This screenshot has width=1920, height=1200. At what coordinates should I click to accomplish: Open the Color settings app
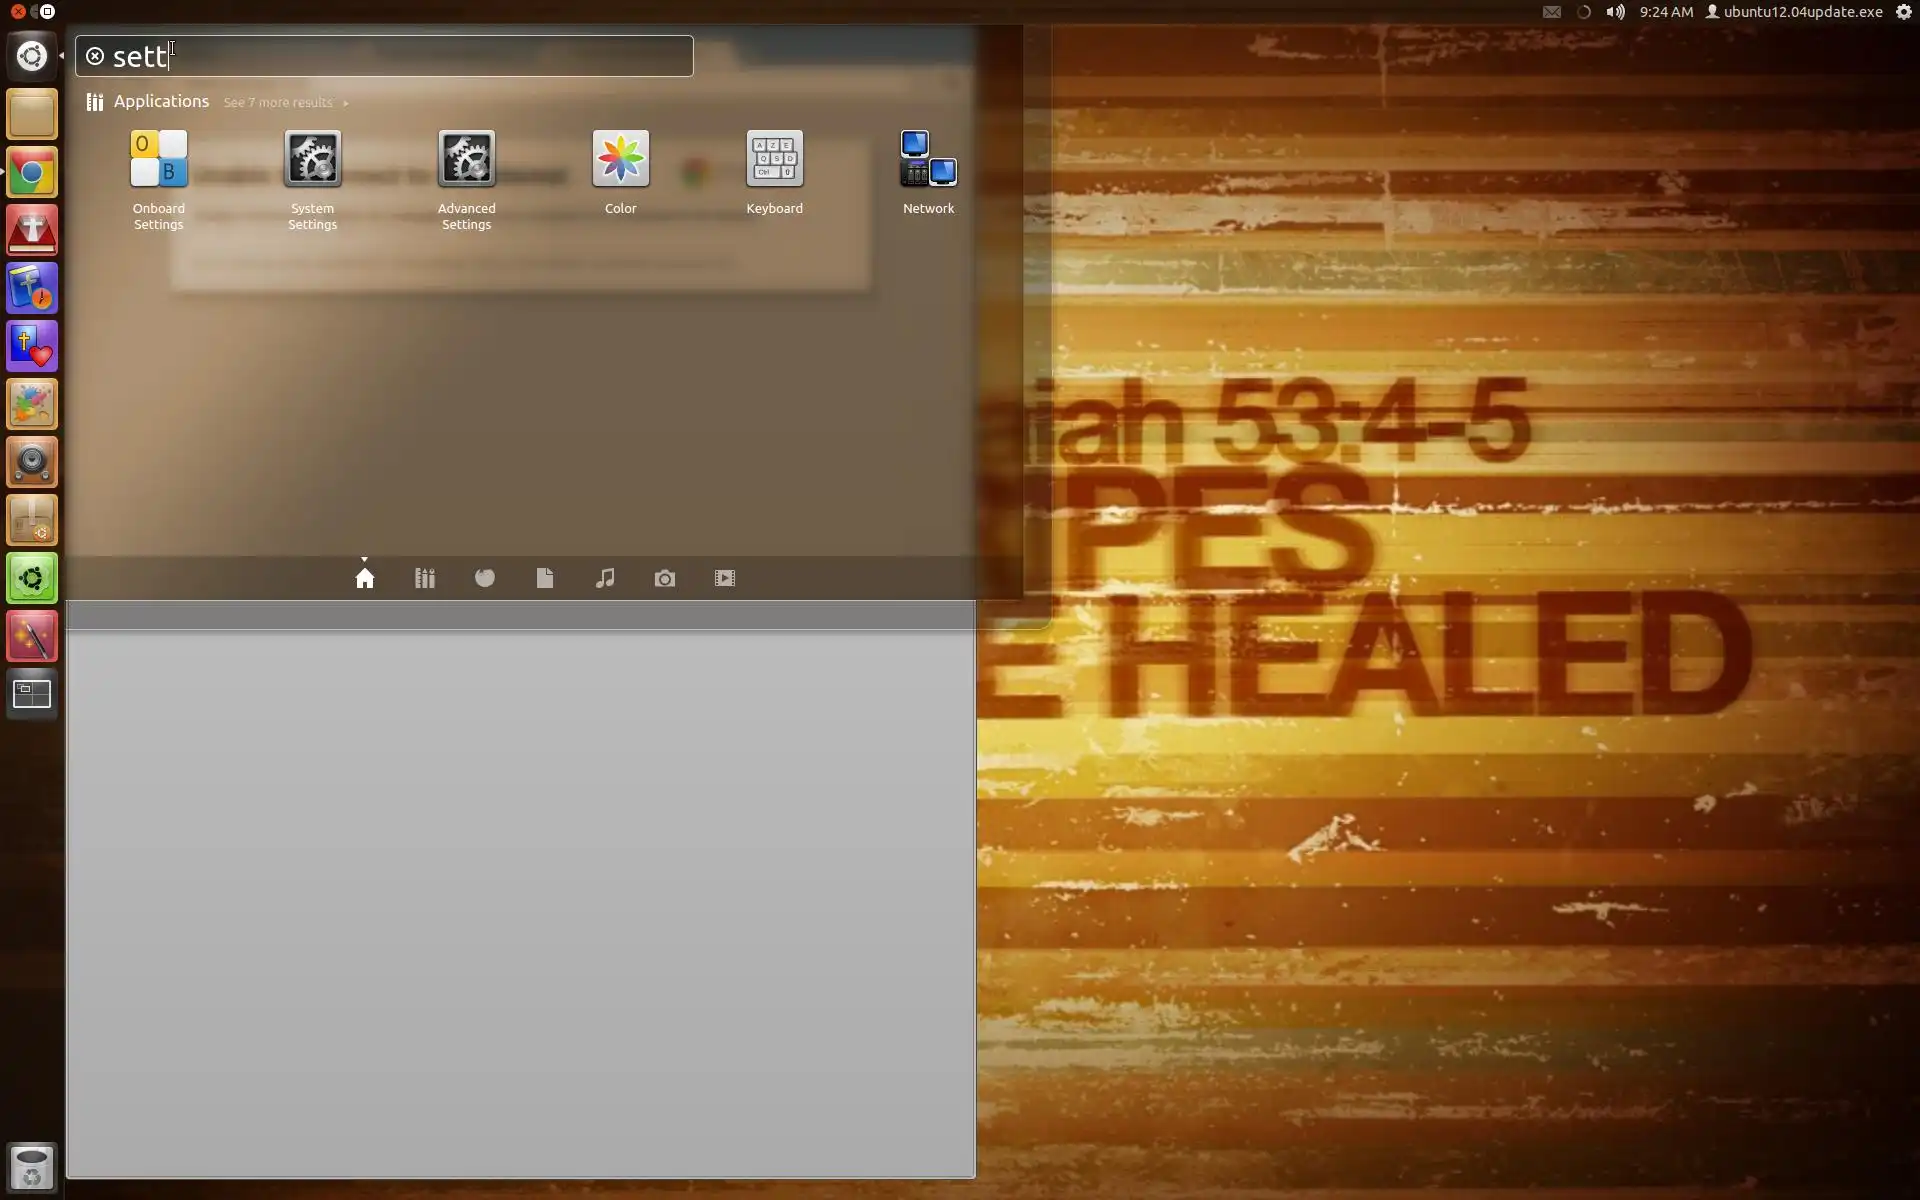click(x=620, y=162)
